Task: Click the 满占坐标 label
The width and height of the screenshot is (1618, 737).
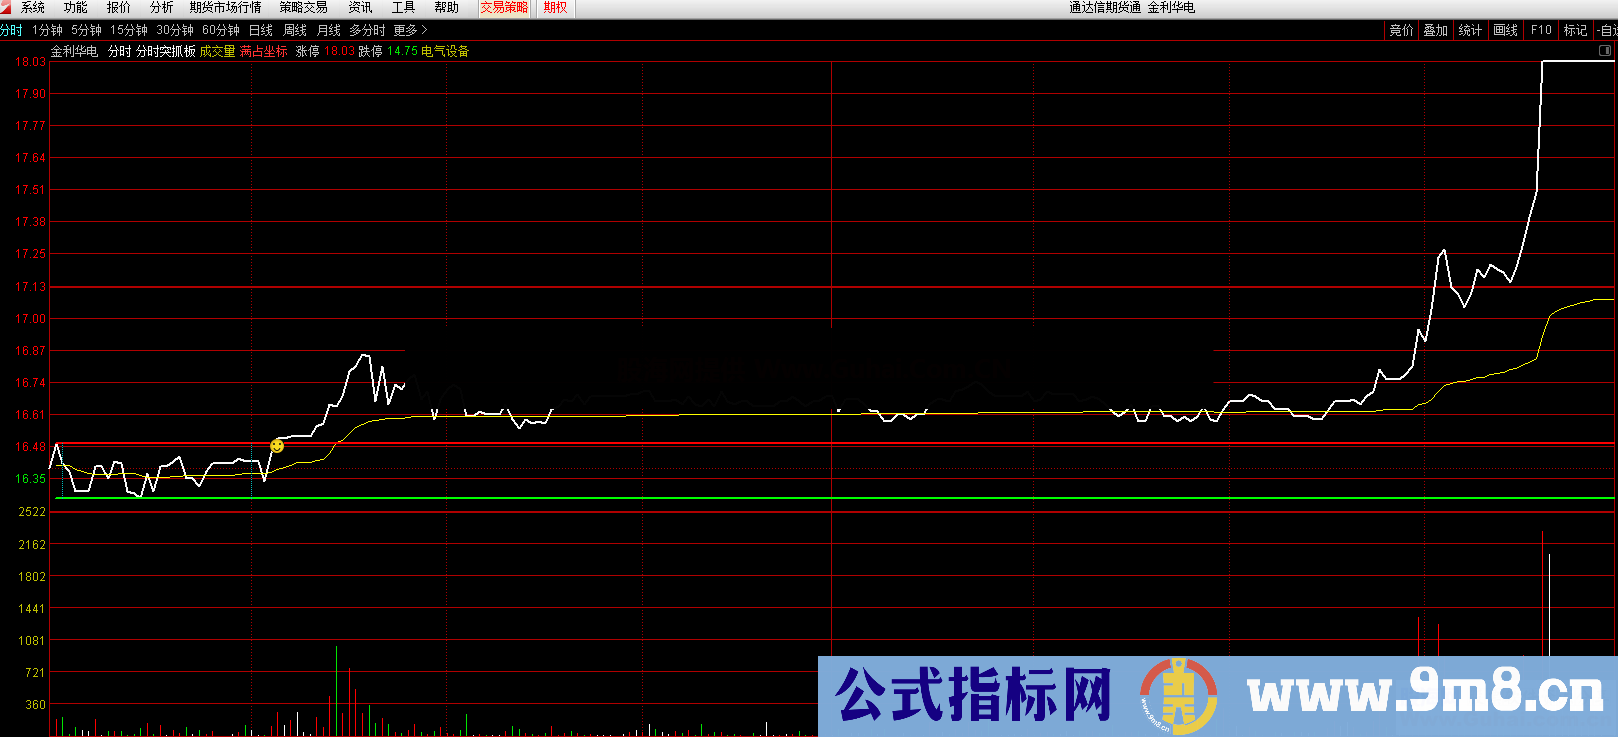Action: pos(264,52)
